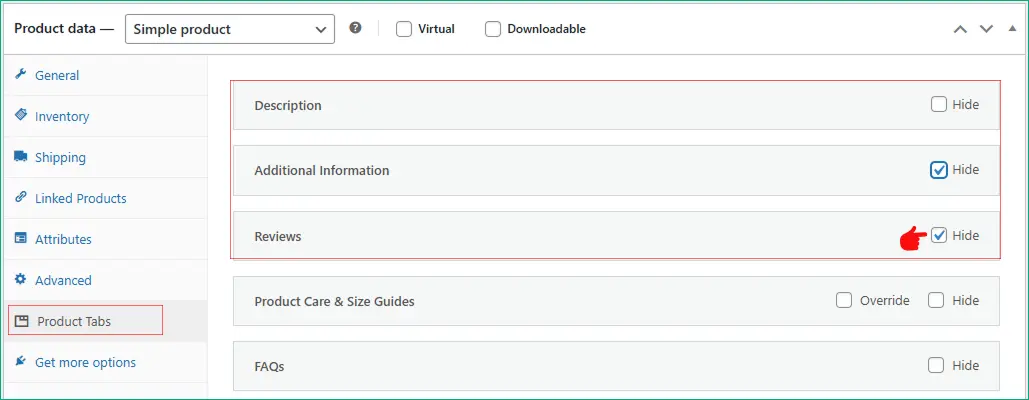The width and height of the screenshot is (1029, 400).
Task: Click the Inventory tag icon
Action: 20,115
